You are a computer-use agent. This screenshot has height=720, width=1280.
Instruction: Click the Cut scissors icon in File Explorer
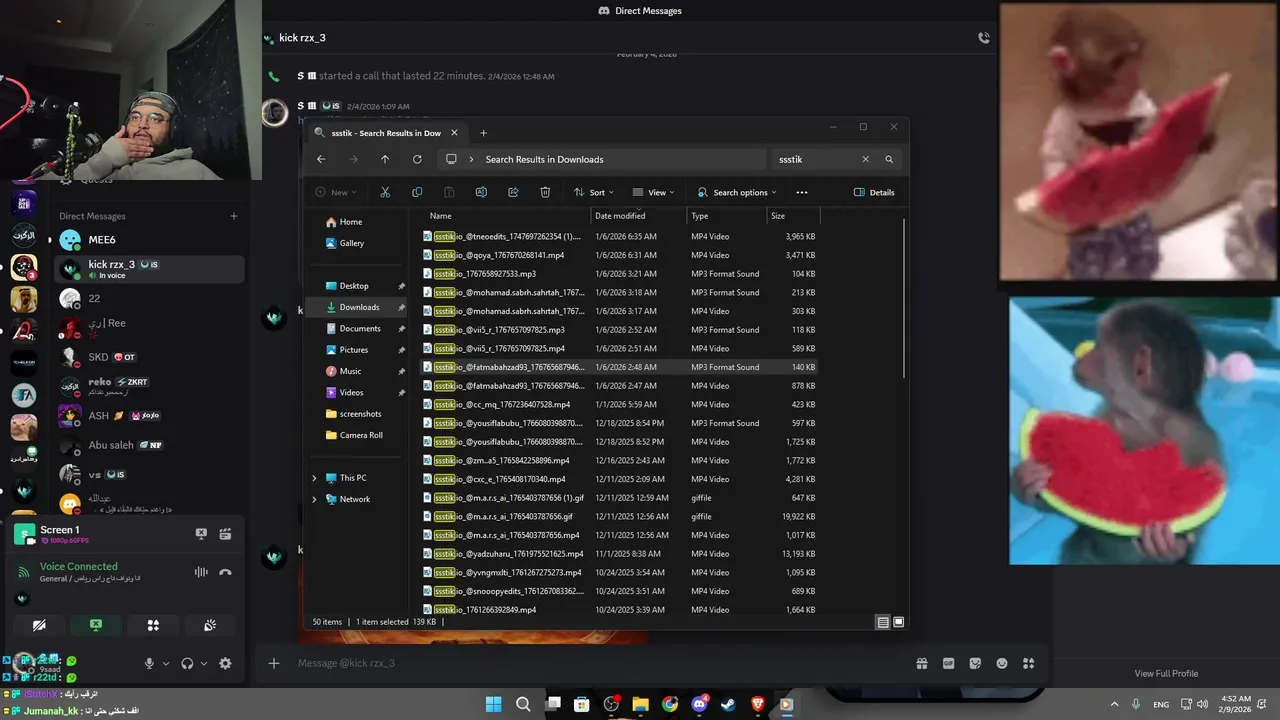click(x=385, y=192)
